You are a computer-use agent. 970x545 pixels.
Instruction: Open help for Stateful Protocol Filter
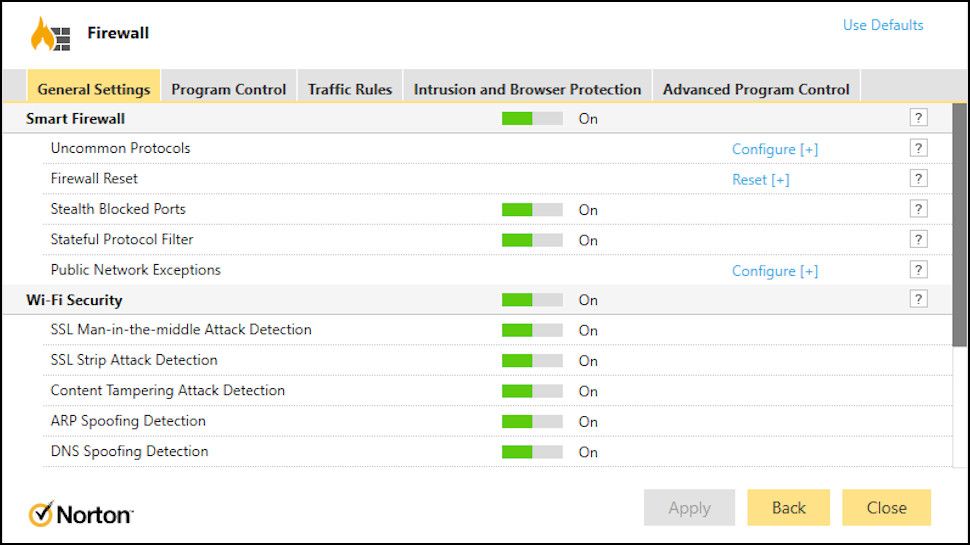click(x=918, y=239)
